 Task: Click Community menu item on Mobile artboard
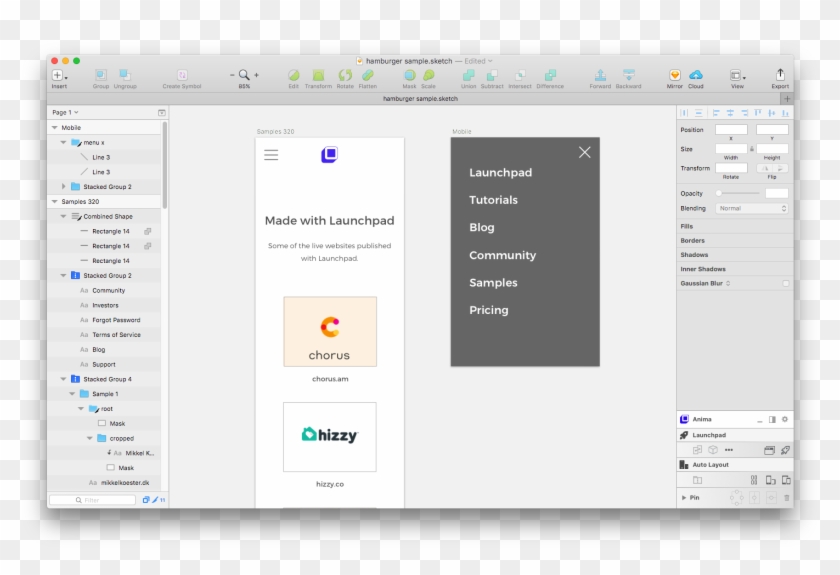(x=502, y=256)
